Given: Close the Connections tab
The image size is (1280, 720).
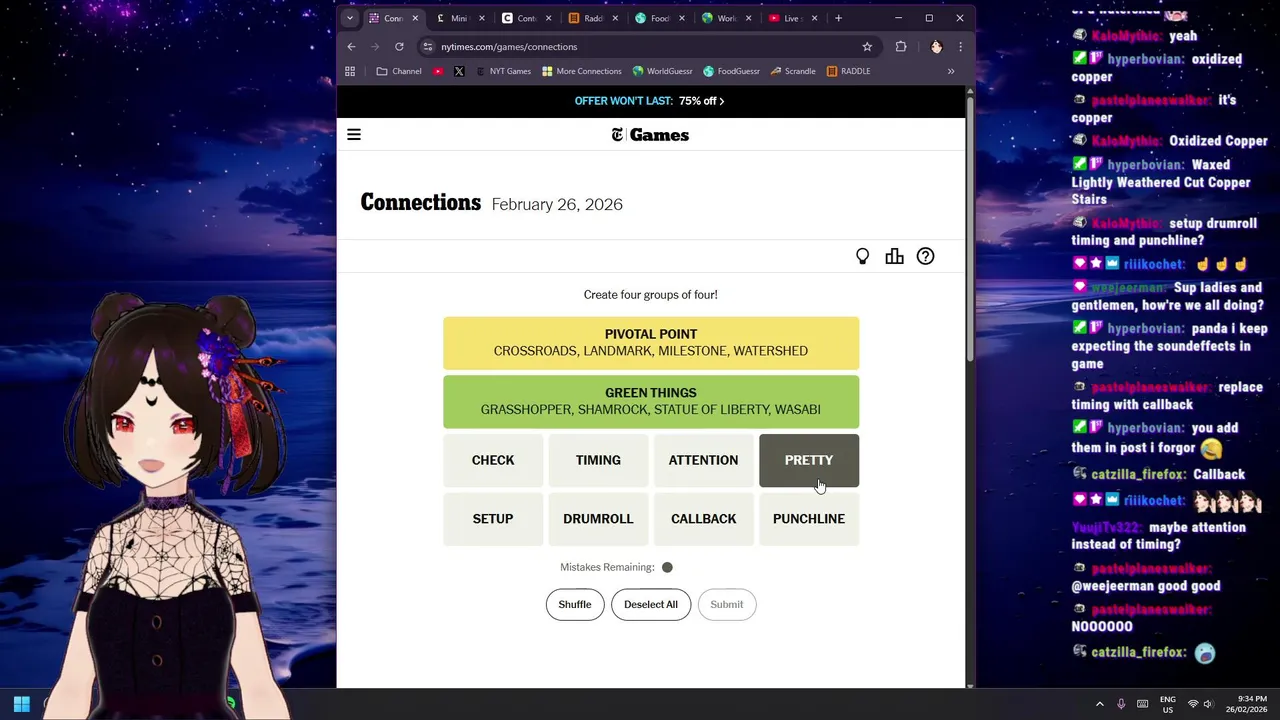Looking at the screenshot, I should tap(415, 18).
